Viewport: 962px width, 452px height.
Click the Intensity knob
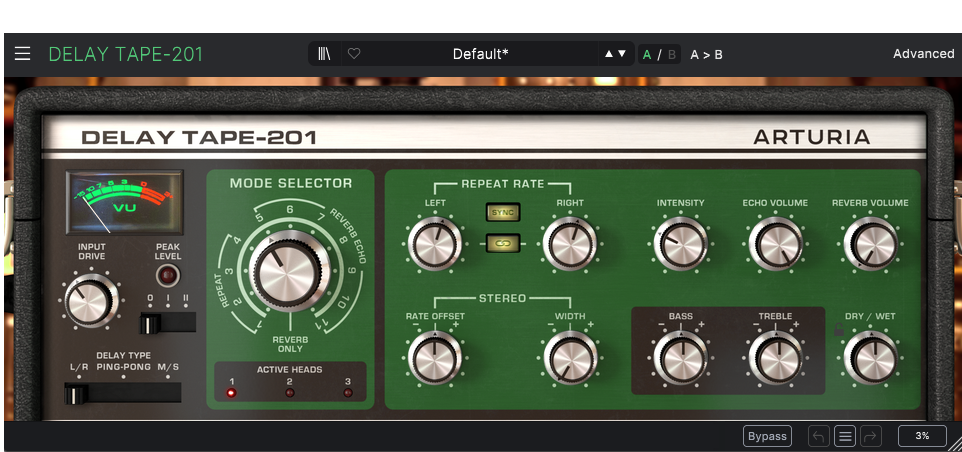[680, 243]
